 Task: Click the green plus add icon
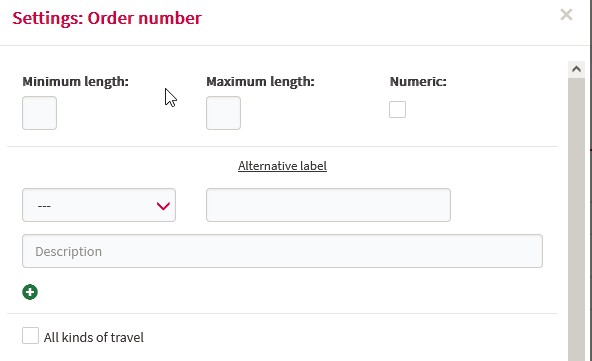point(30,292)
